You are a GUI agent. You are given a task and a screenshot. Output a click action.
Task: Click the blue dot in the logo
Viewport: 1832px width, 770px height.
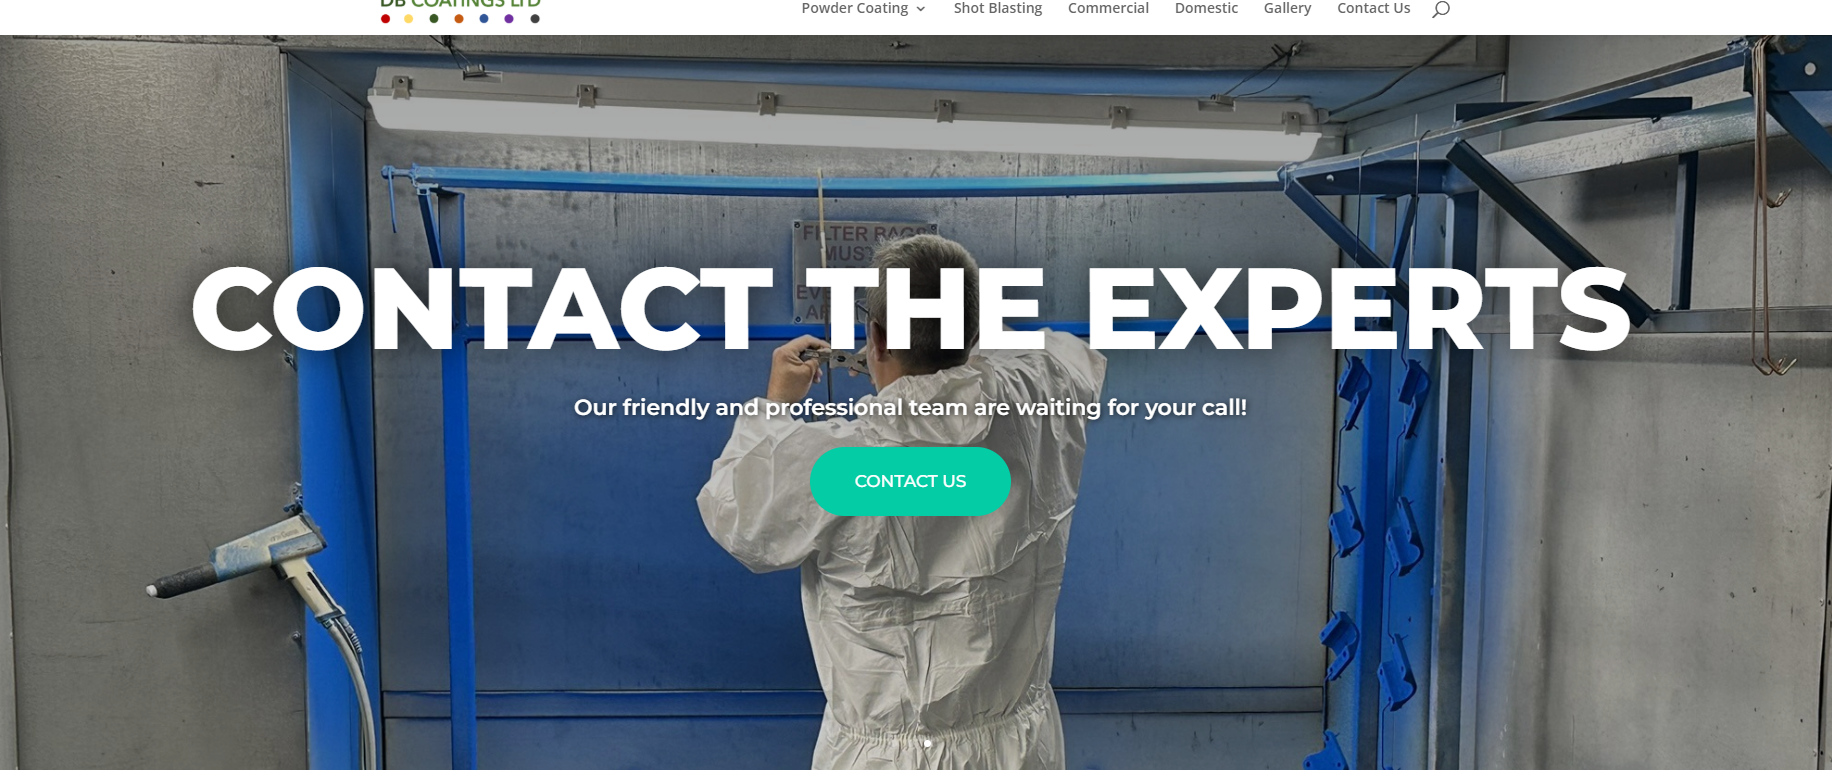(x=484, y=18)
